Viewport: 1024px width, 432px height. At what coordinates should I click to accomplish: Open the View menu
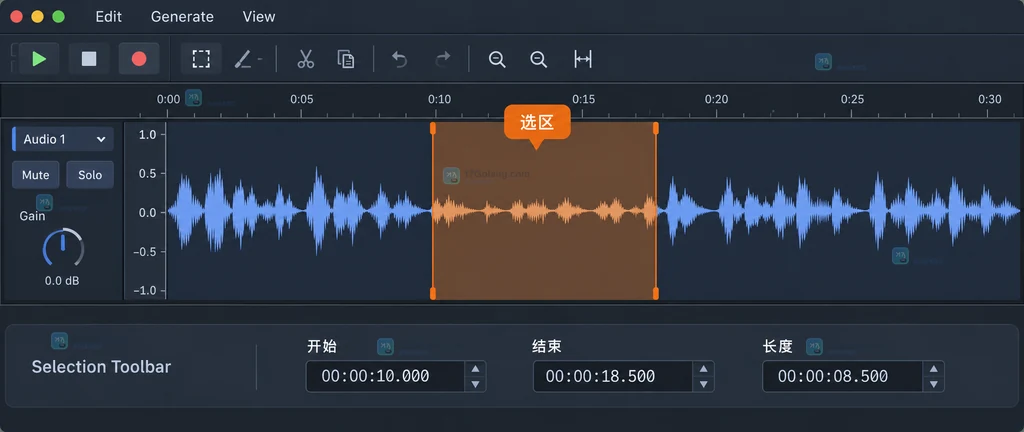259,17
